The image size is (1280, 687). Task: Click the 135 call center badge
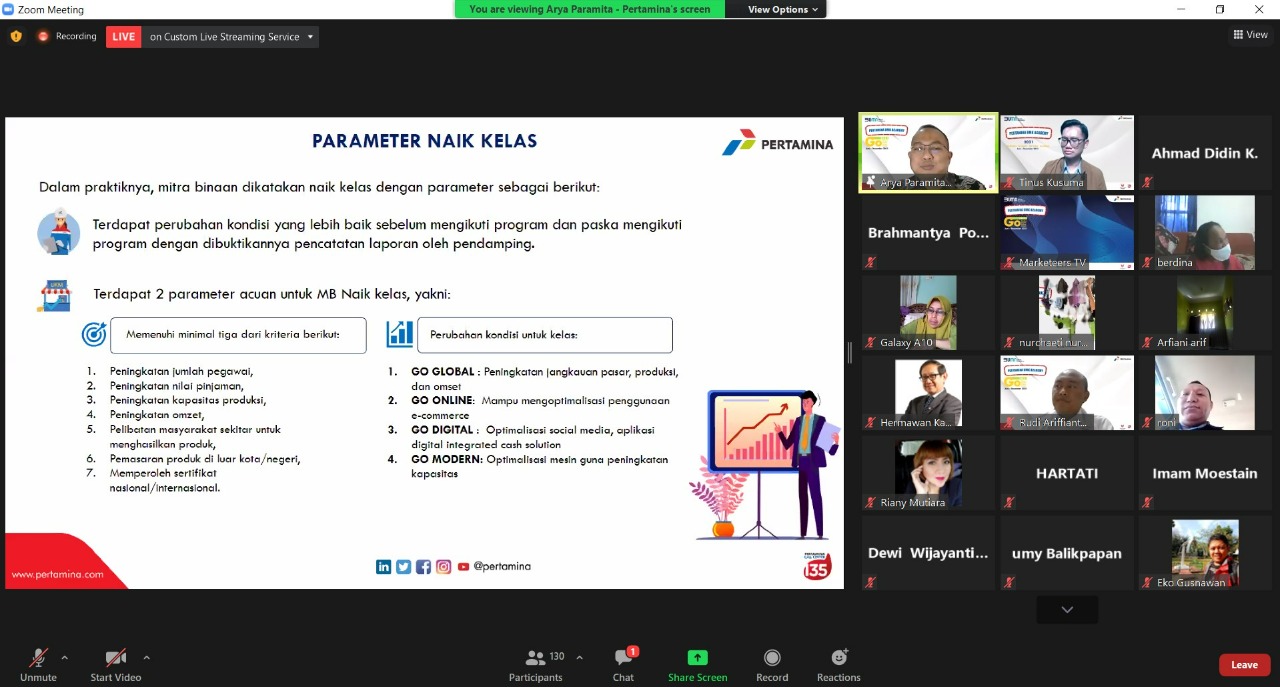coord(817,565)
